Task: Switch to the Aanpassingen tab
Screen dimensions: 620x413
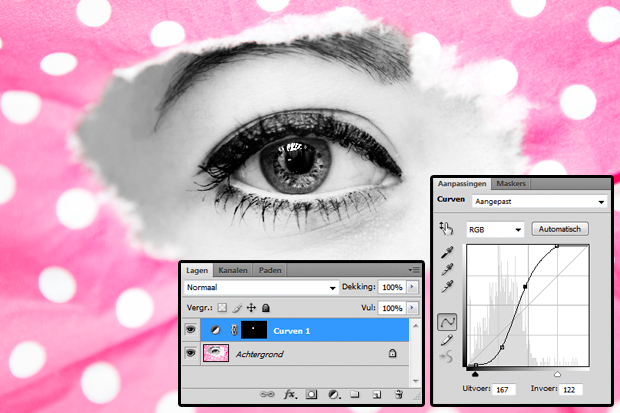Action: click(461, 184)
